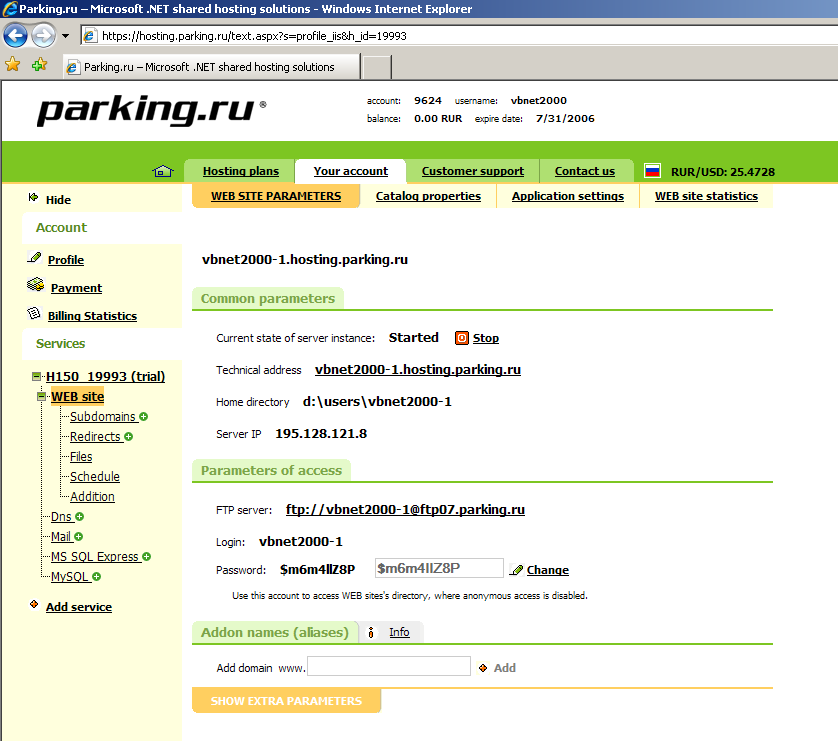Click the document icon beside Billing Statistics

(x=34, y=313)
